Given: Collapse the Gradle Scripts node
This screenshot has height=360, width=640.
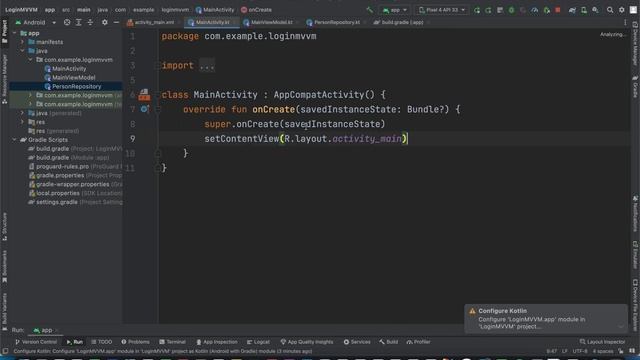Looking at the screenshot, I should (x=15, y=140).
